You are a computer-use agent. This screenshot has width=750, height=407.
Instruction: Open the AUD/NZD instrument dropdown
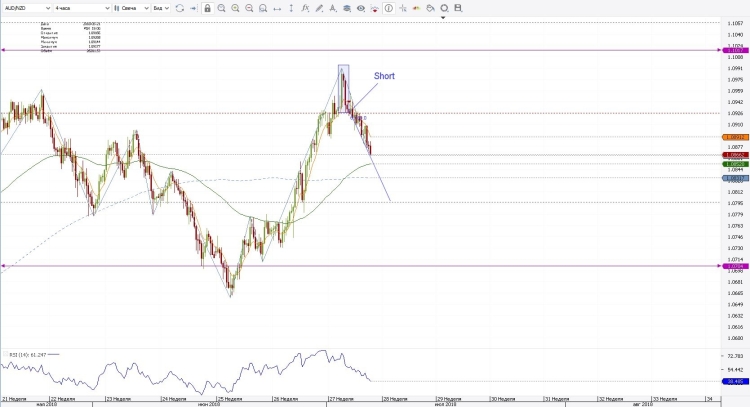(27, 8)
